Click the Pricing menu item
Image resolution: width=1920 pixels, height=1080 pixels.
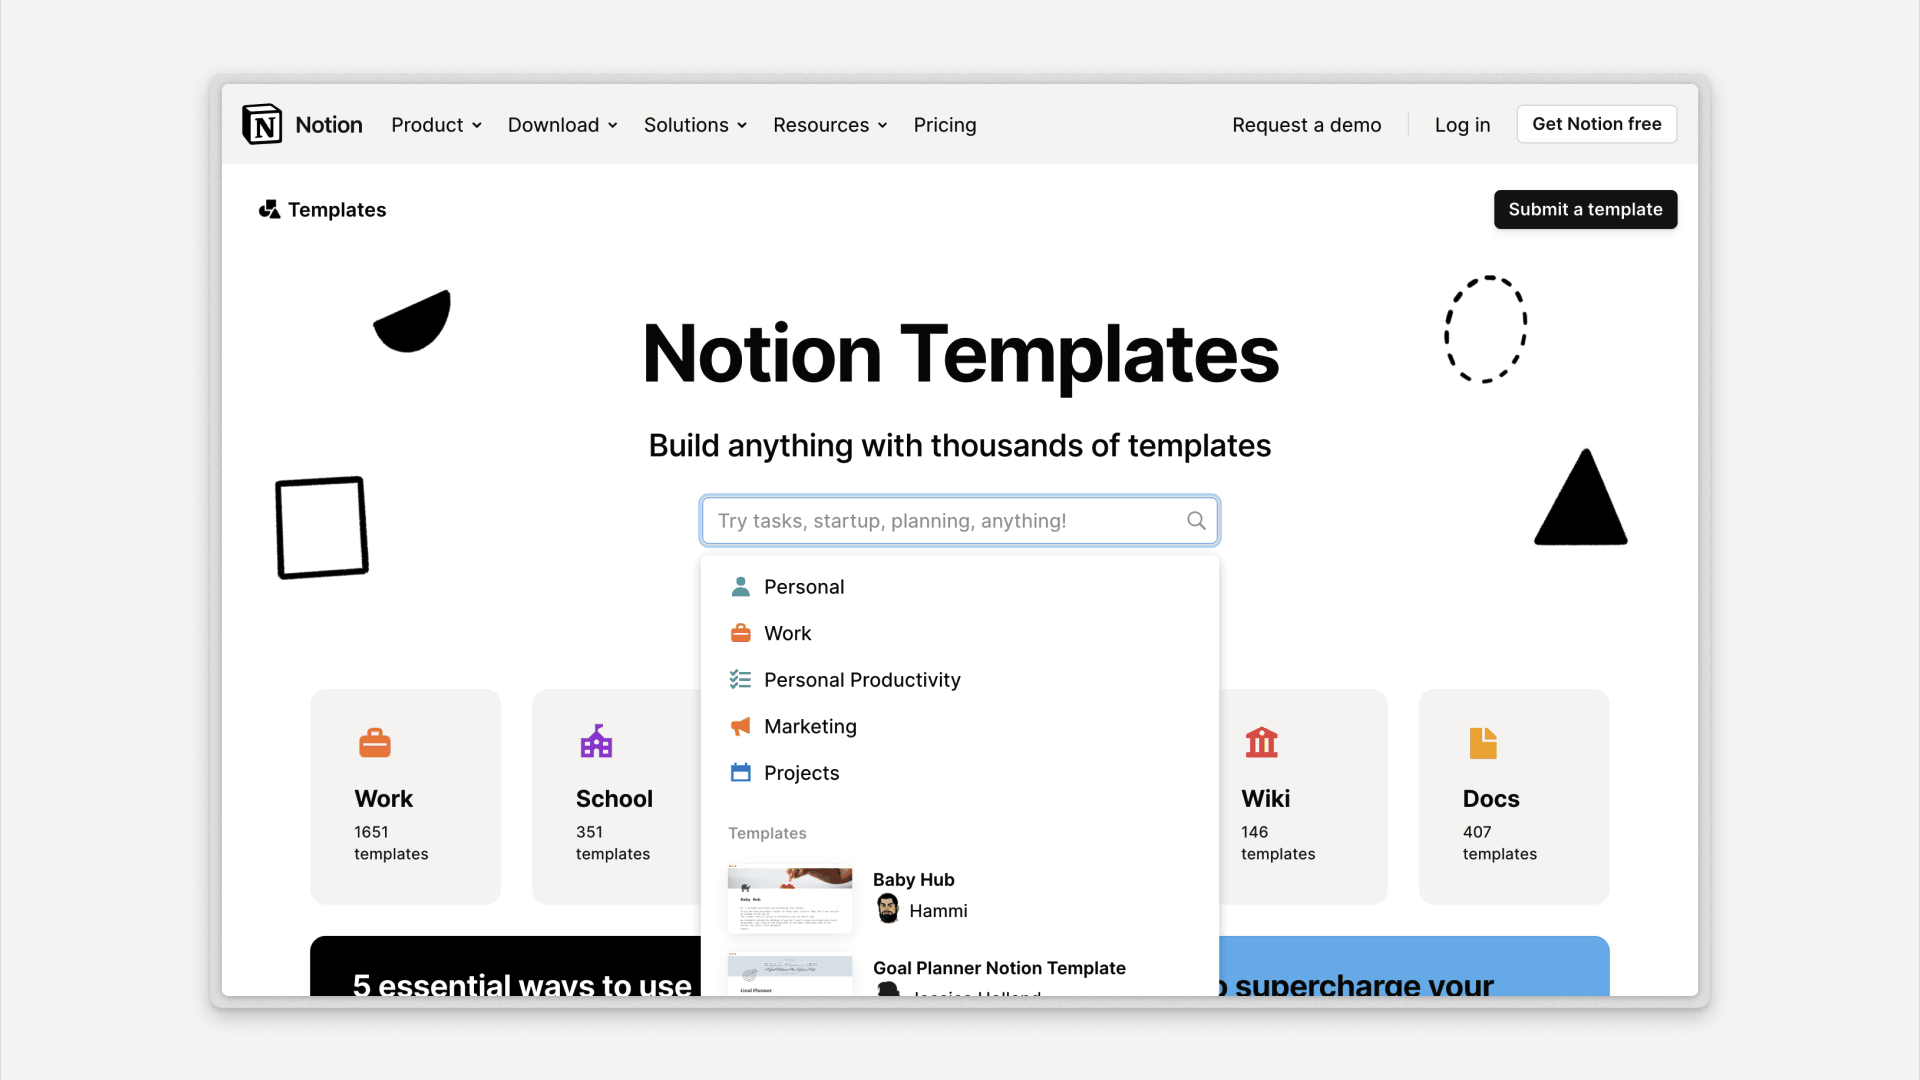point(944,124)
